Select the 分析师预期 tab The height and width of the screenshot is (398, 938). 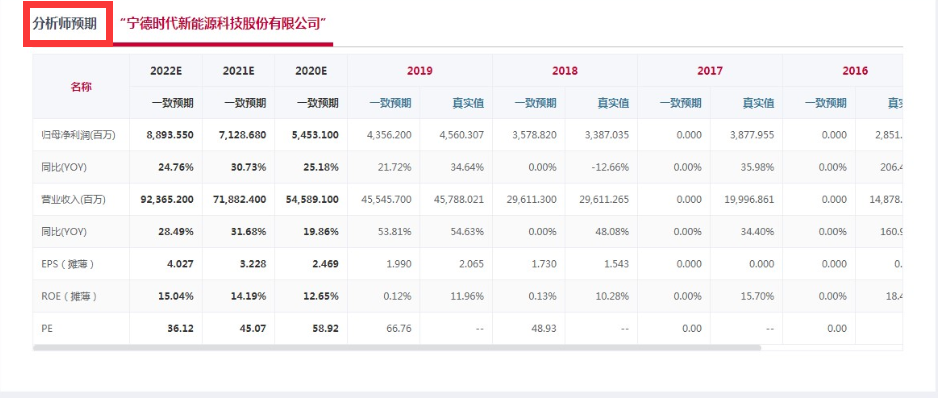[65, 24]
